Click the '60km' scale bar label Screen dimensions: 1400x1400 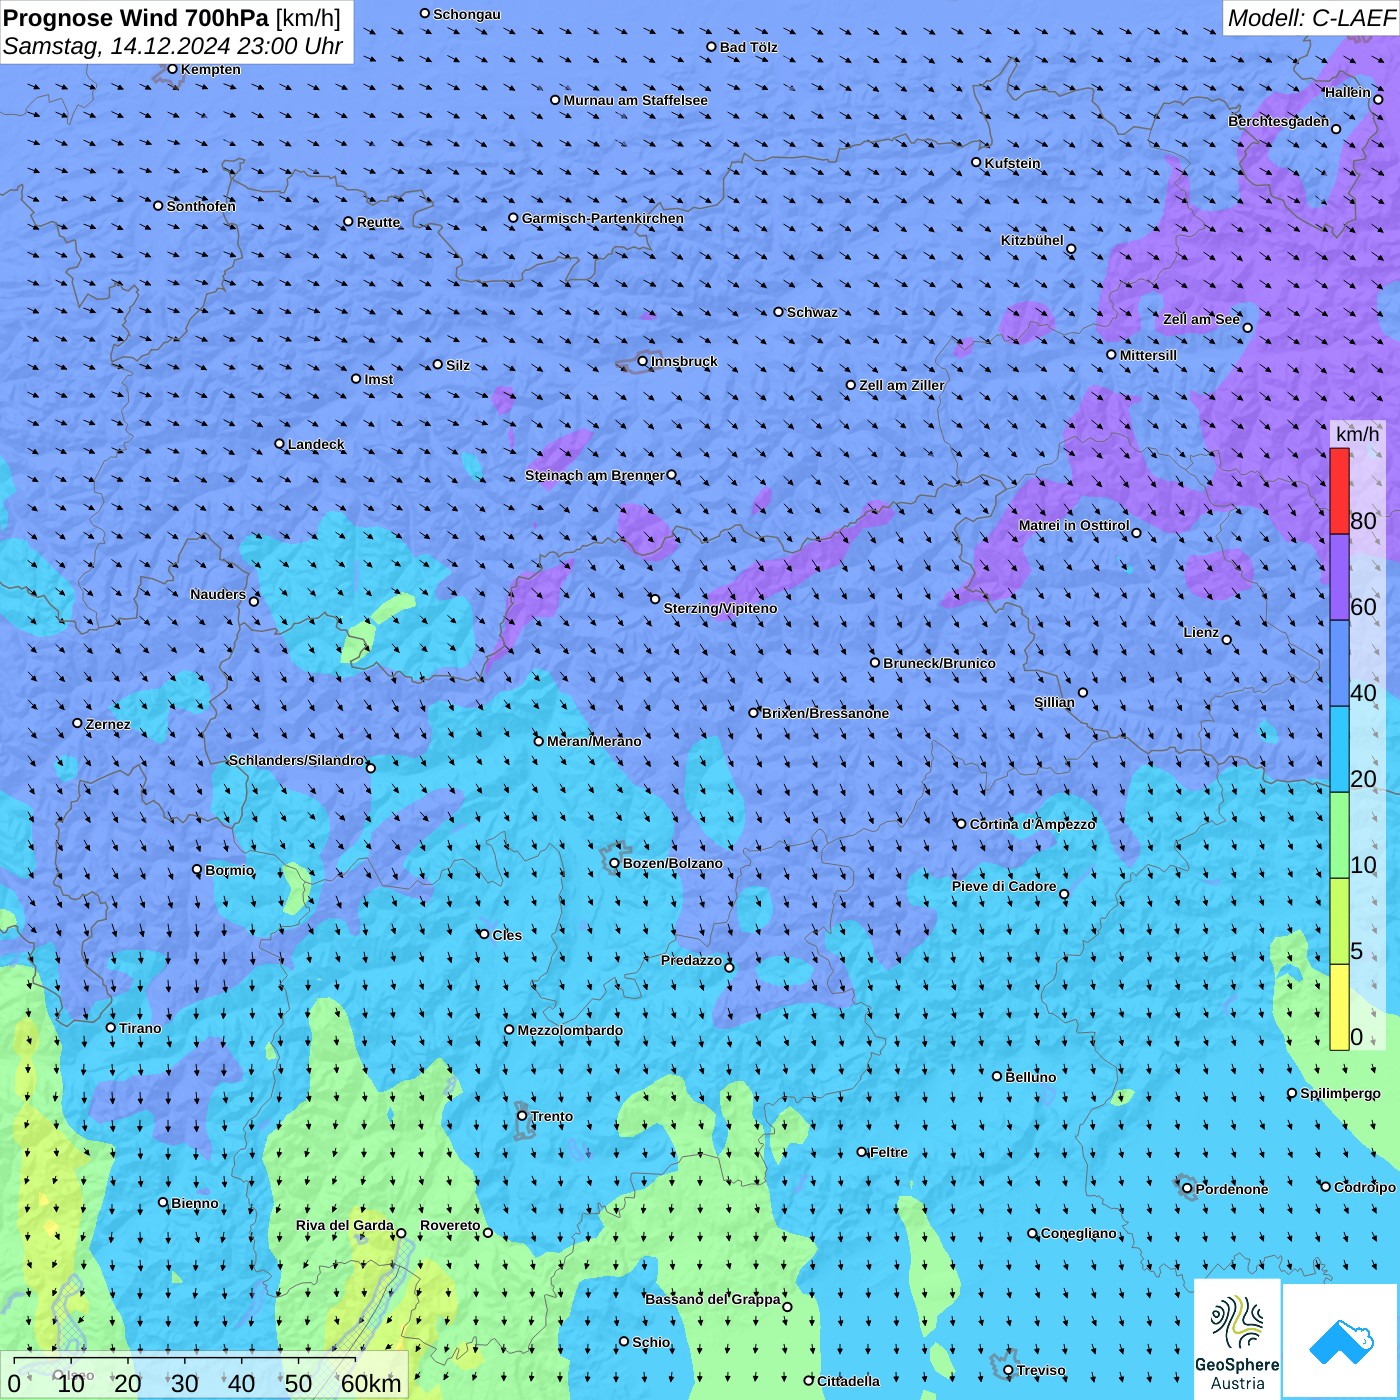coord(371,1384)
